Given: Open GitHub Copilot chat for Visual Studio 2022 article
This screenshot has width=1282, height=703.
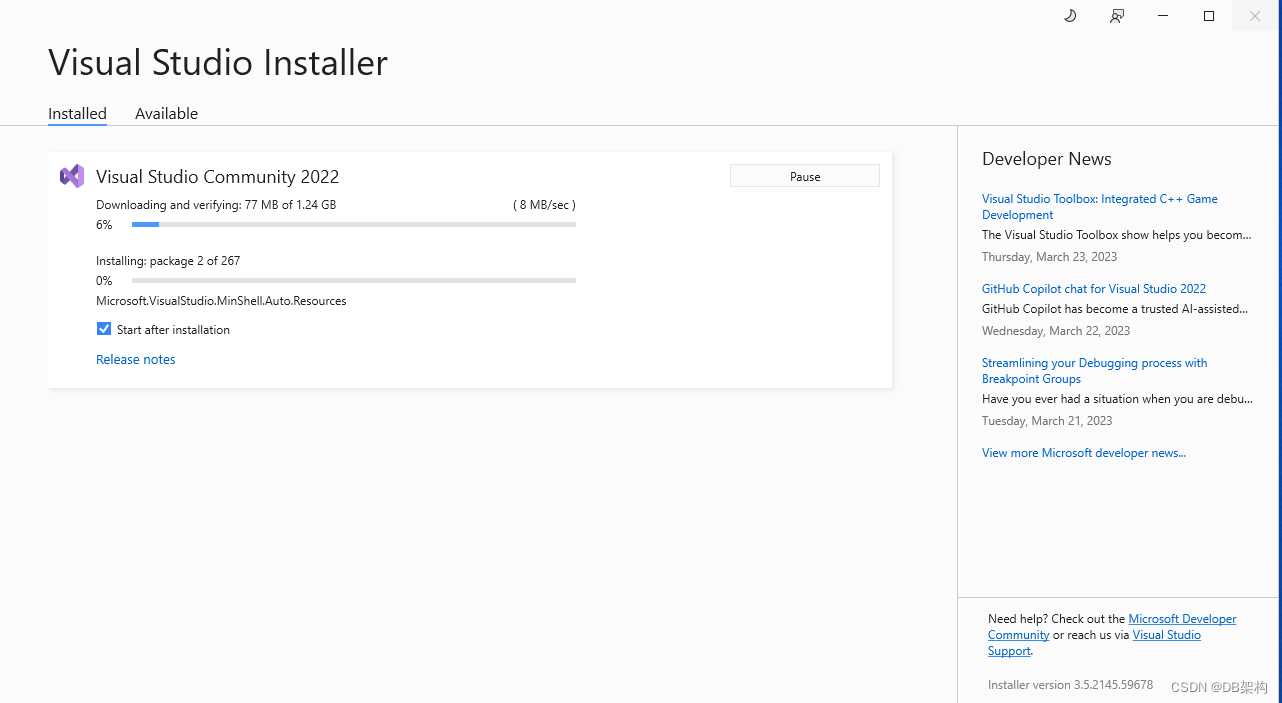Looking at the screenshot, I should pos(1094,289).
